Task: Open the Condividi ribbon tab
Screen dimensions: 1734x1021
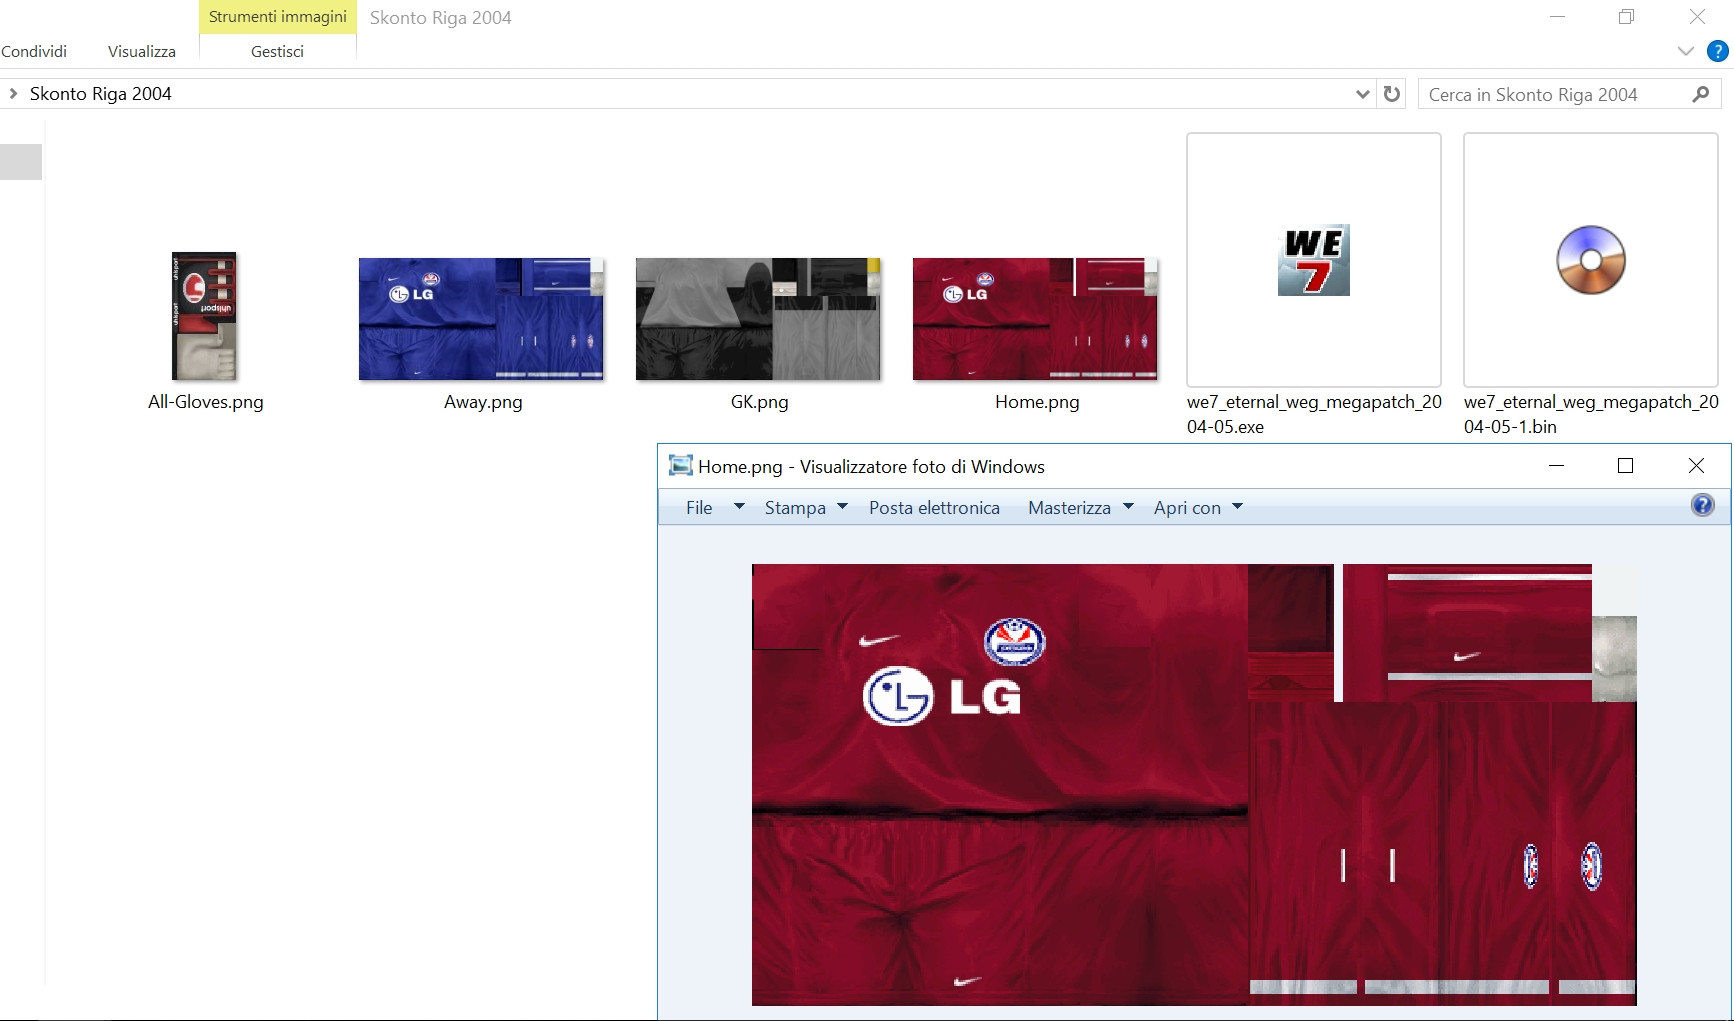Action: [34, 51]
